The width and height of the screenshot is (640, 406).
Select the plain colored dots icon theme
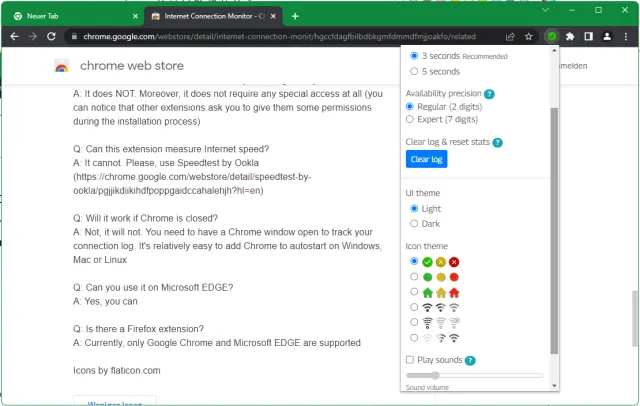[414, 277]
